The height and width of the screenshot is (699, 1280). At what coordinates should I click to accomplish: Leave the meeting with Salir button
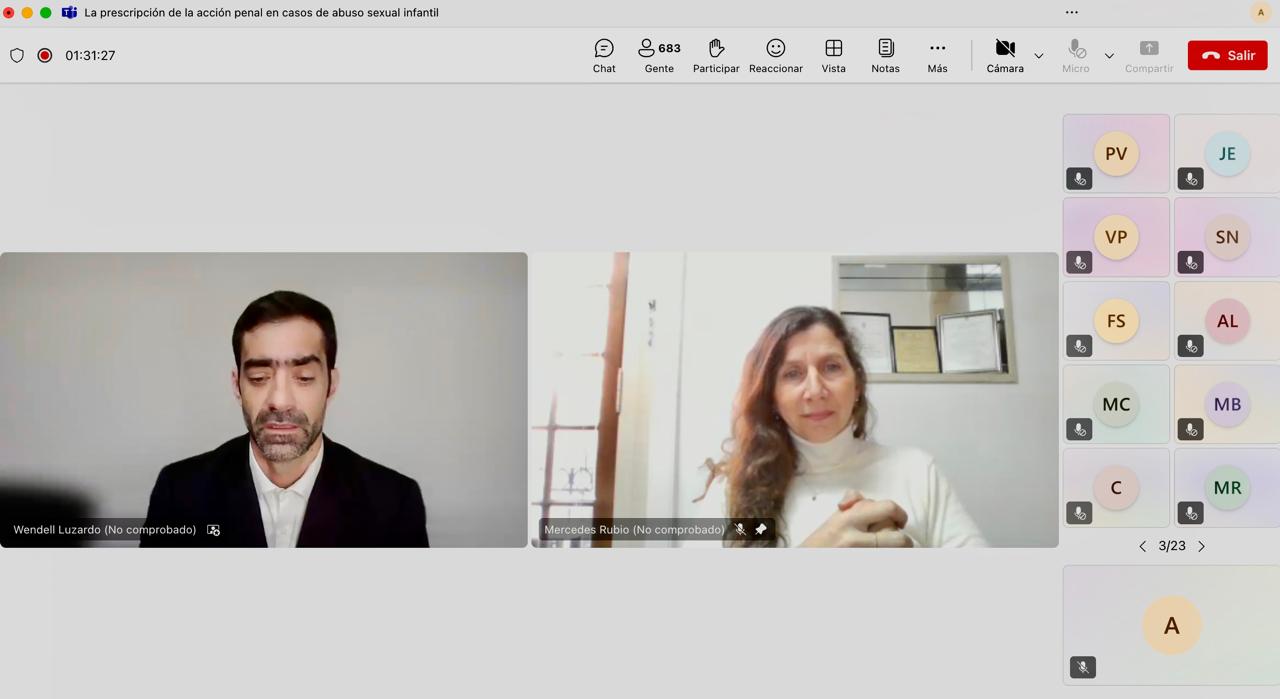tap(1227, 56)
